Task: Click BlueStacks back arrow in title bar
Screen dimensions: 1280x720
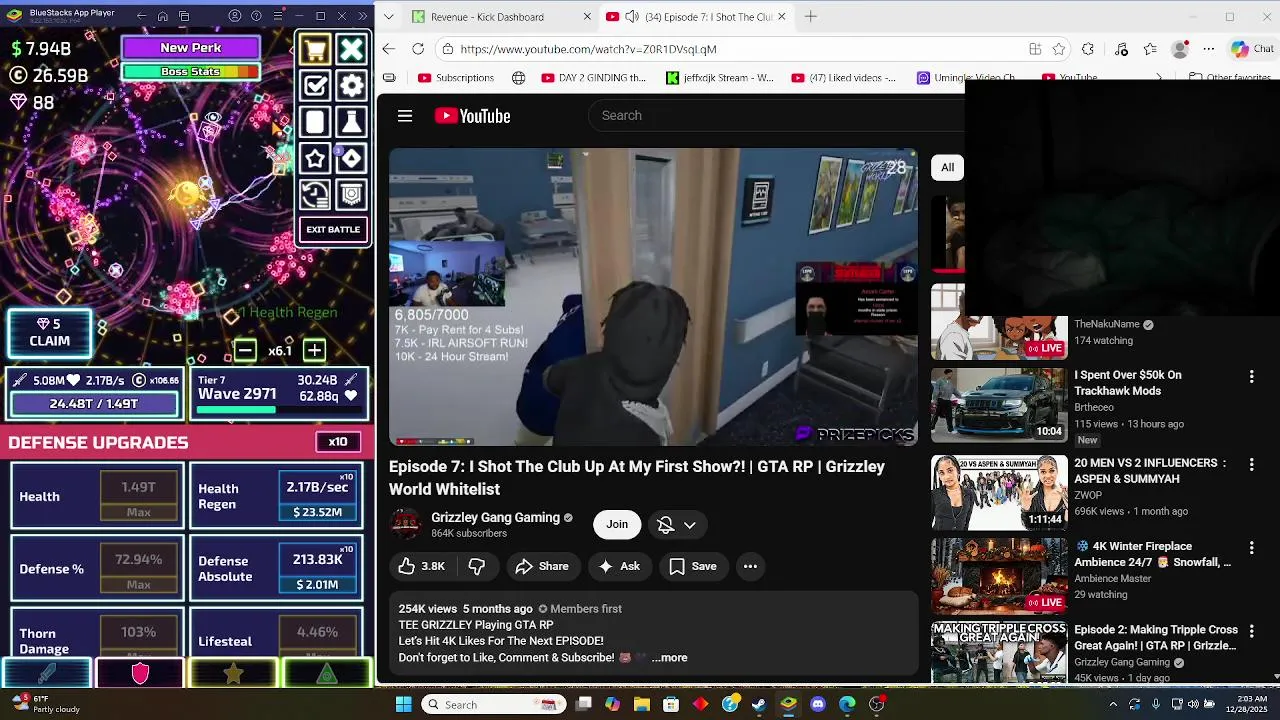Action: 141,16
